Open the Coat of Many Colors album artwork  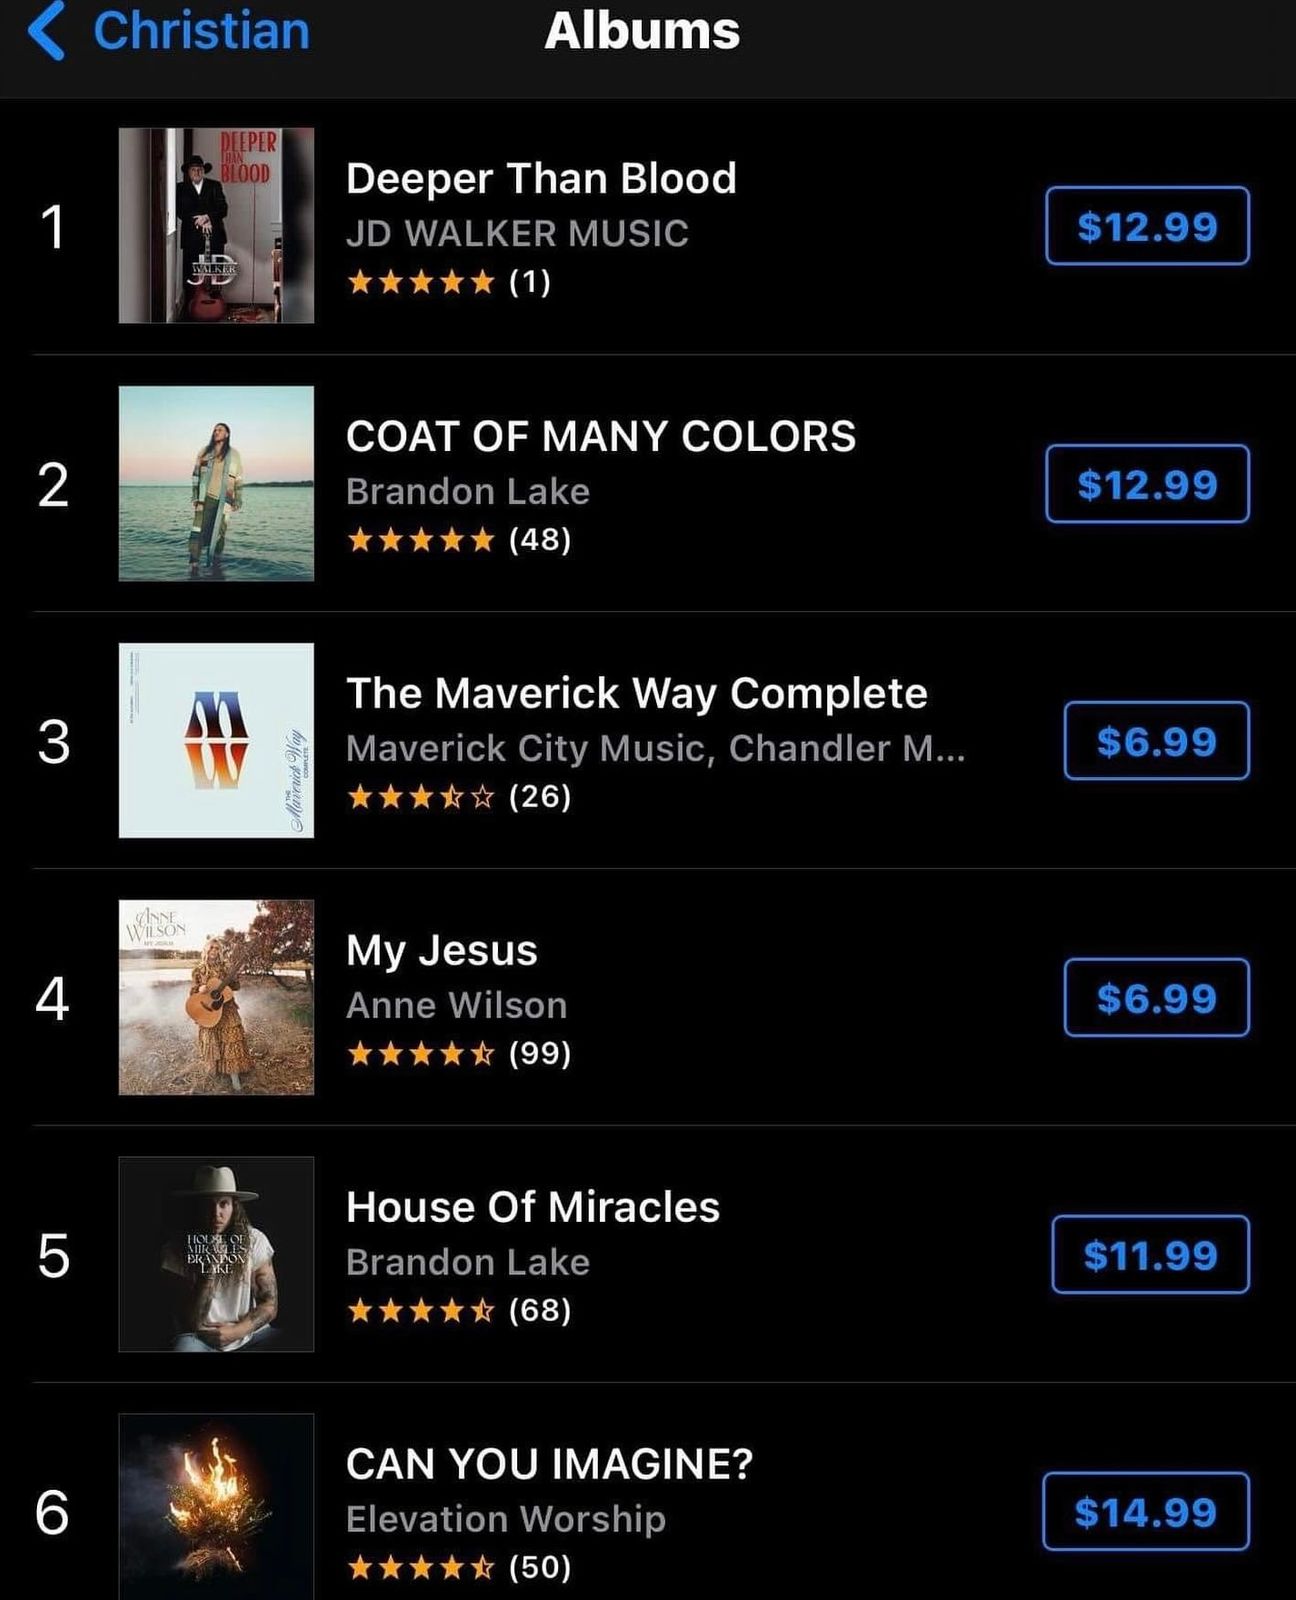216,483
